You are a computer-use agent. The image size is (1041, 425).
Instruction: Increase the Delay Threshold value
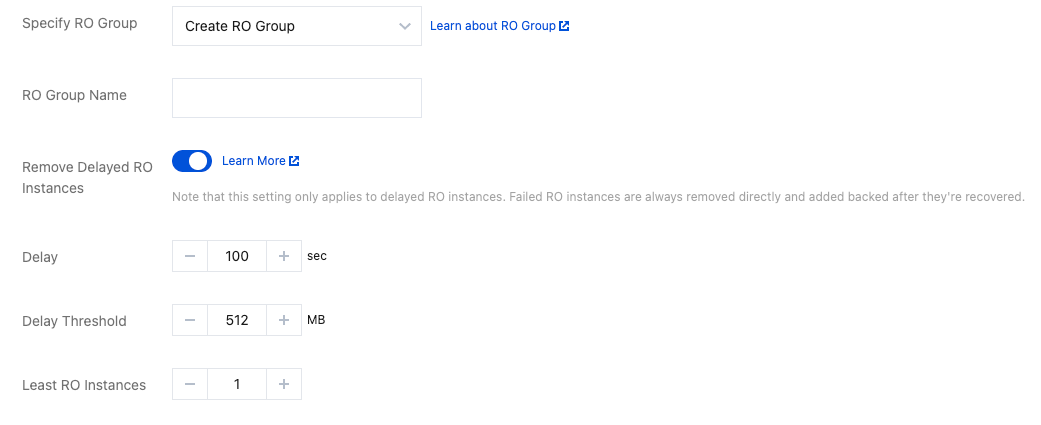pos(284,321)
